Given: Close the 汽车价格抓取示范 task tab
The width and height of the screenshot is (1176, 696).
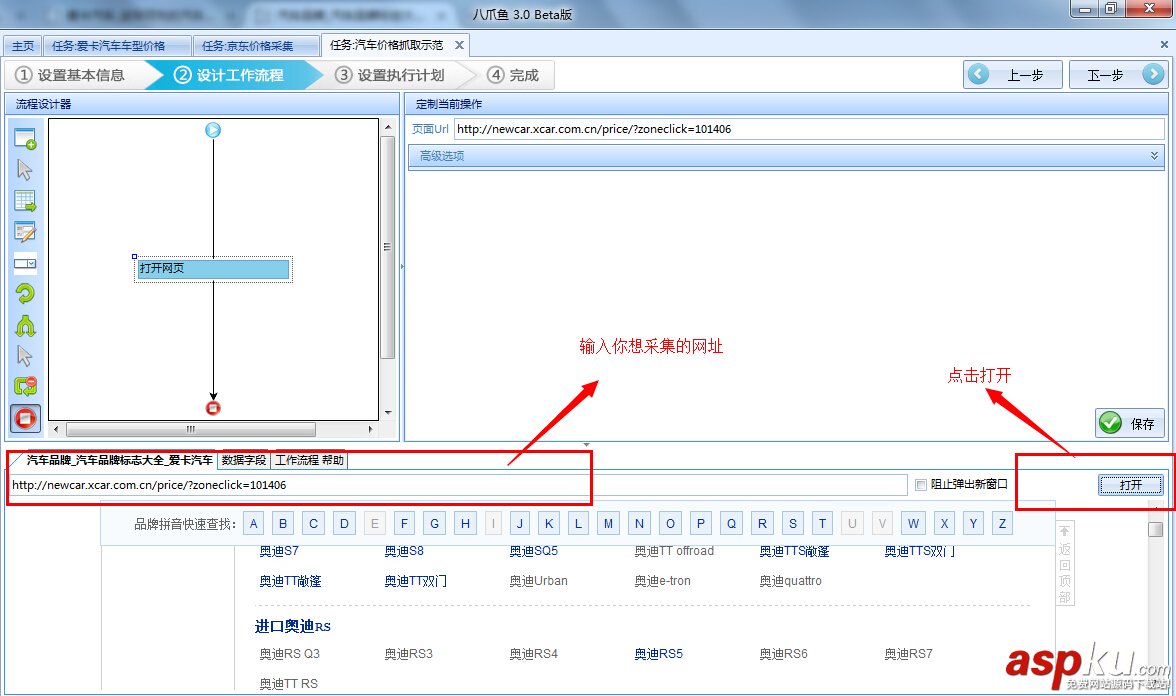Looking at the screenshot, I should (x=459, y=45).
